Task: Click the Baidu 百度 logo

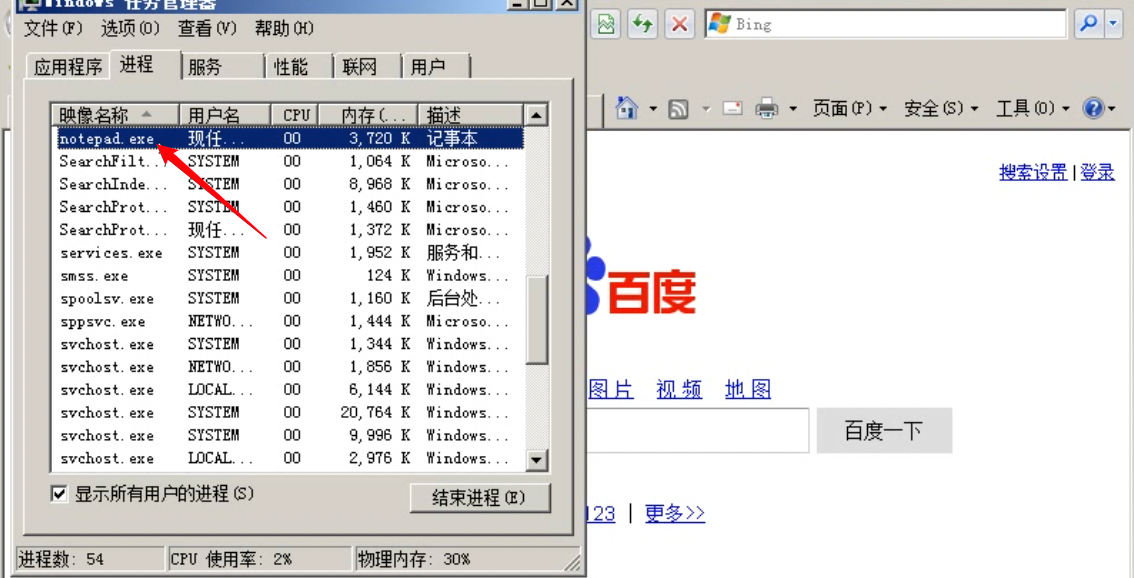Action: 642,281
